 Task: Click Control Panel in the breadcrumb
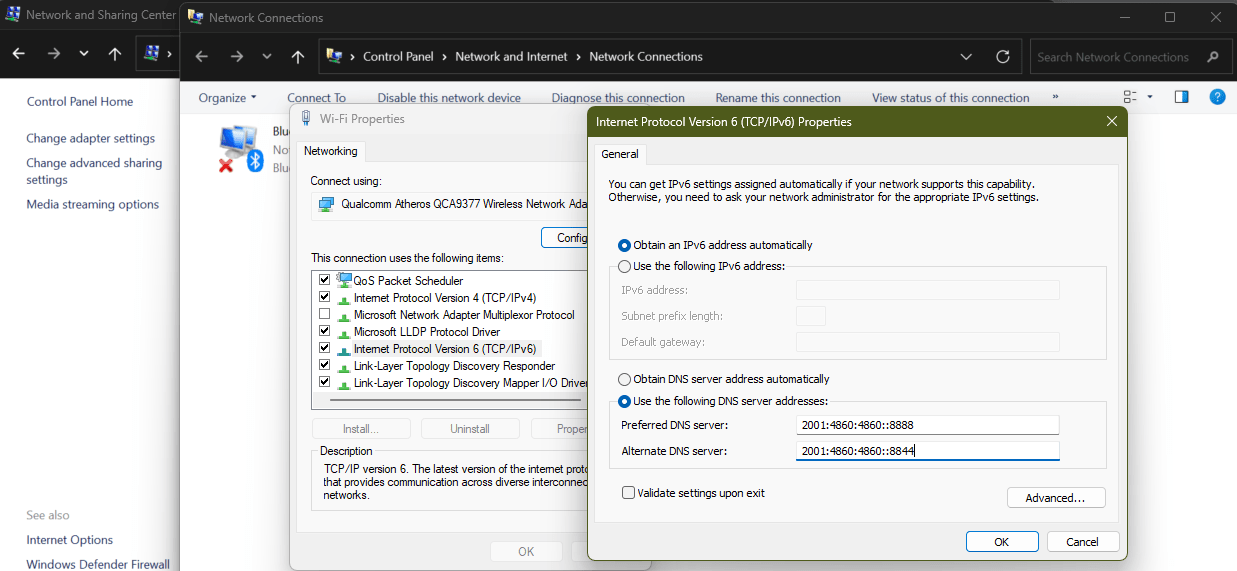tap(398, 57)
